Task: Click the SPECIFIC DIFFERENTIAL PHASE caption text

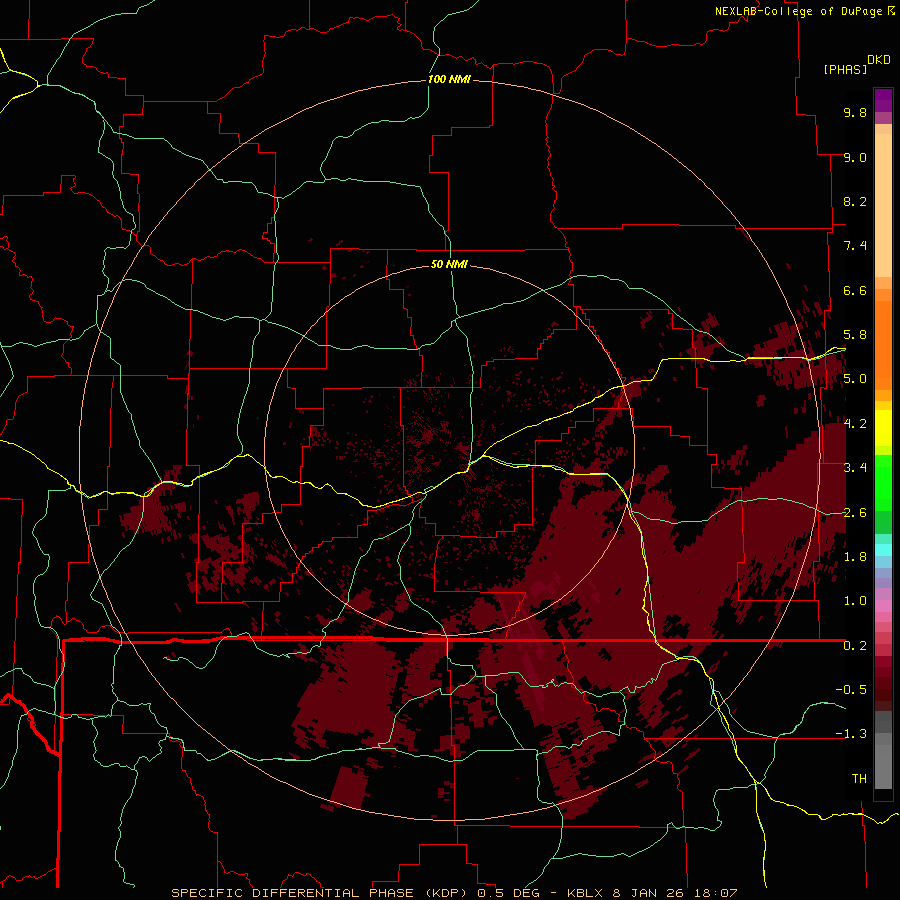Action: point(292,893)
